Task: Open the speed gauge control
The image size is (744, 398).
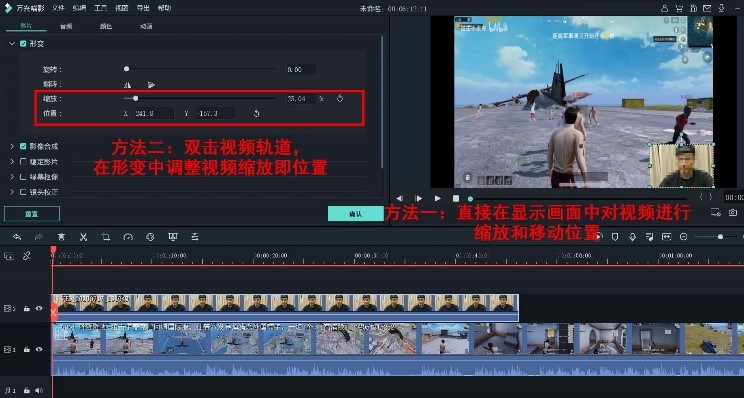Action: 128,237
